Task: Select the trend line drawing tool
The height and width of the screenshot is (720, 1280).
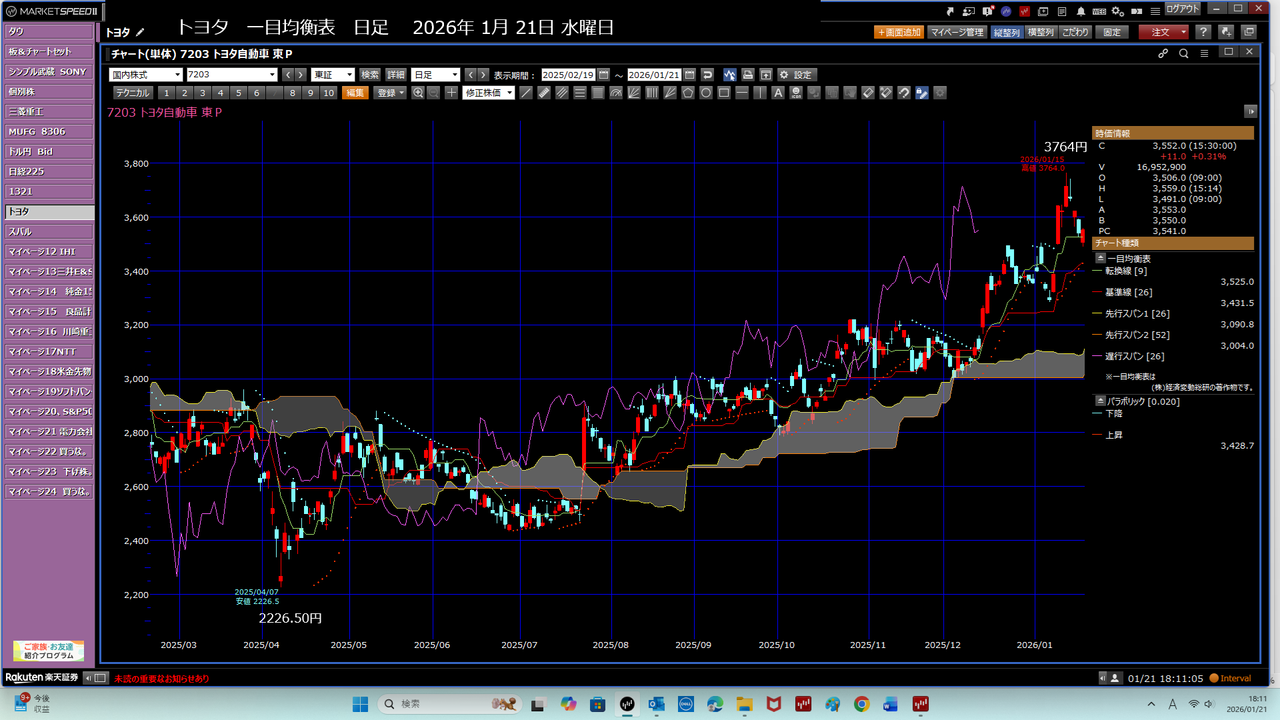Action: pyautogui.click(x=526, y=93)
